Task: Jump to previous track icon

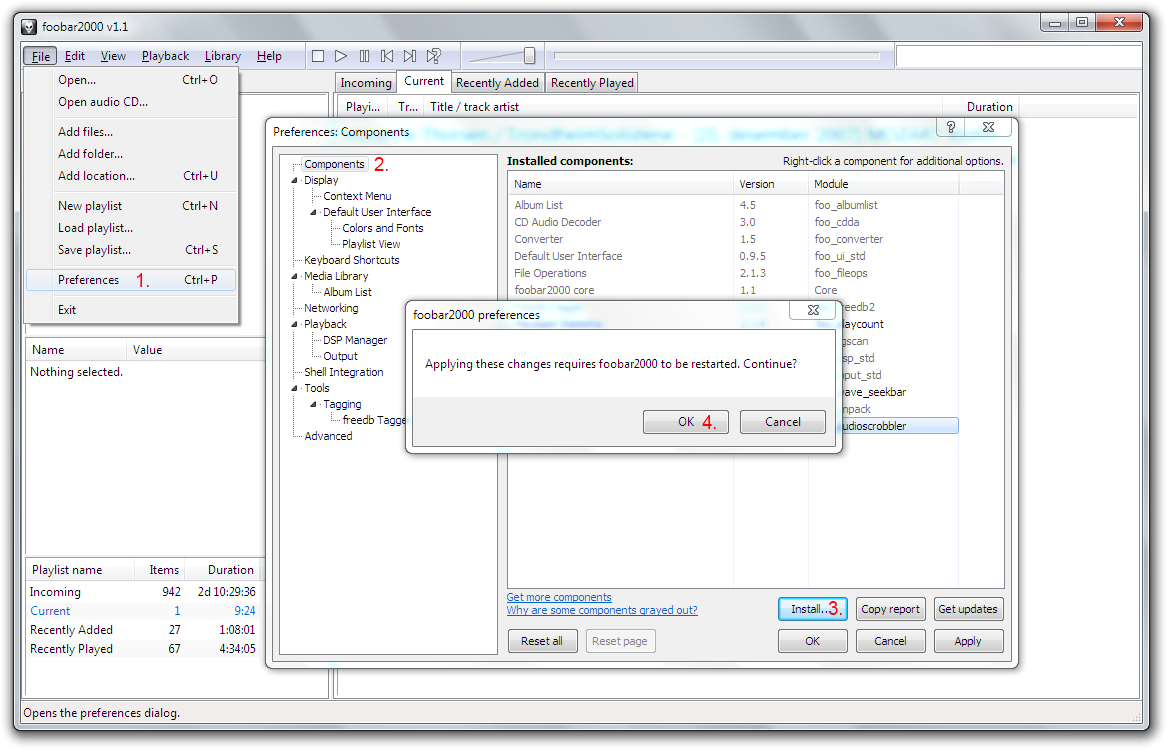Action: (x=387, y=56)
